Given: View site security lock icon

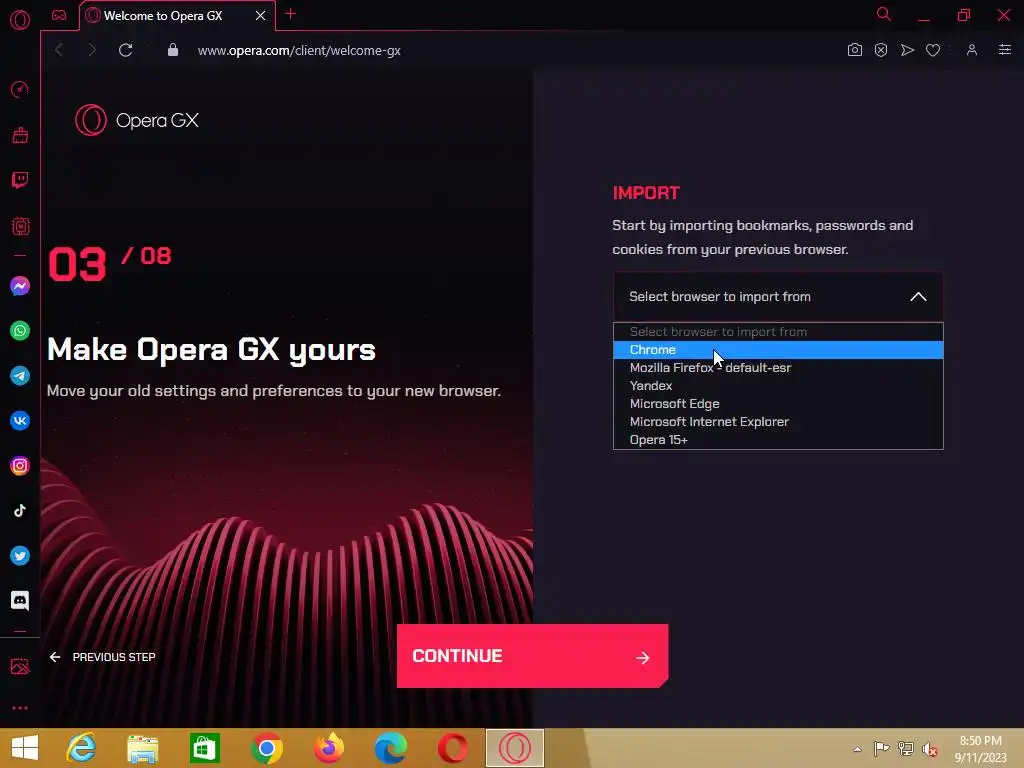Looking at the screenshot, I should (172, 50).
